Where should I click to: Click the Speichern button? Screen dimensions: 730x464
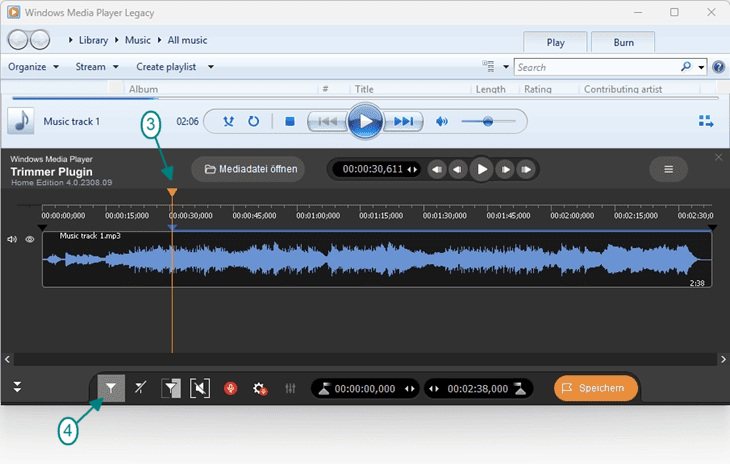point(595,388)
